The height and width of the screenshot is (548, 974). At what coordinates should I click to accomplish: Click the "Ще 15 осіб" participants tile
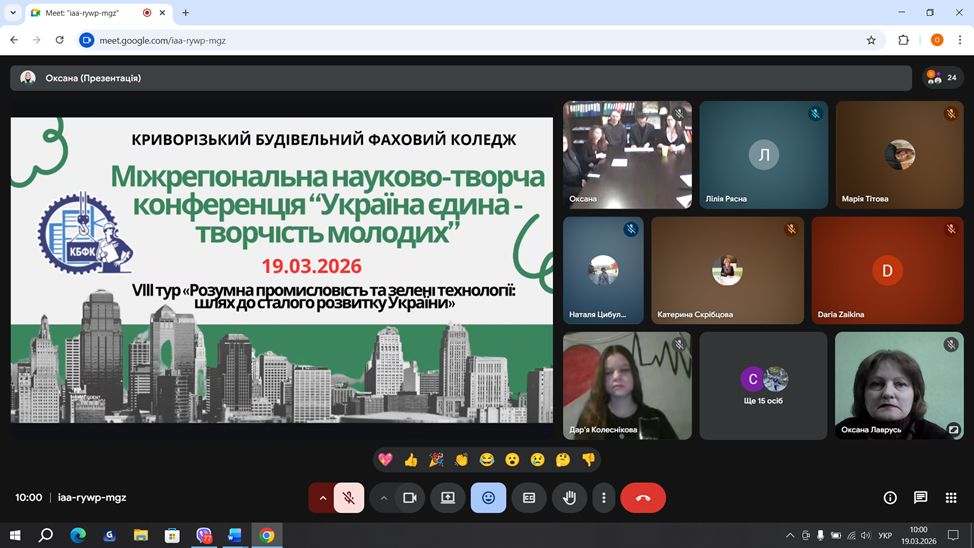763,385
